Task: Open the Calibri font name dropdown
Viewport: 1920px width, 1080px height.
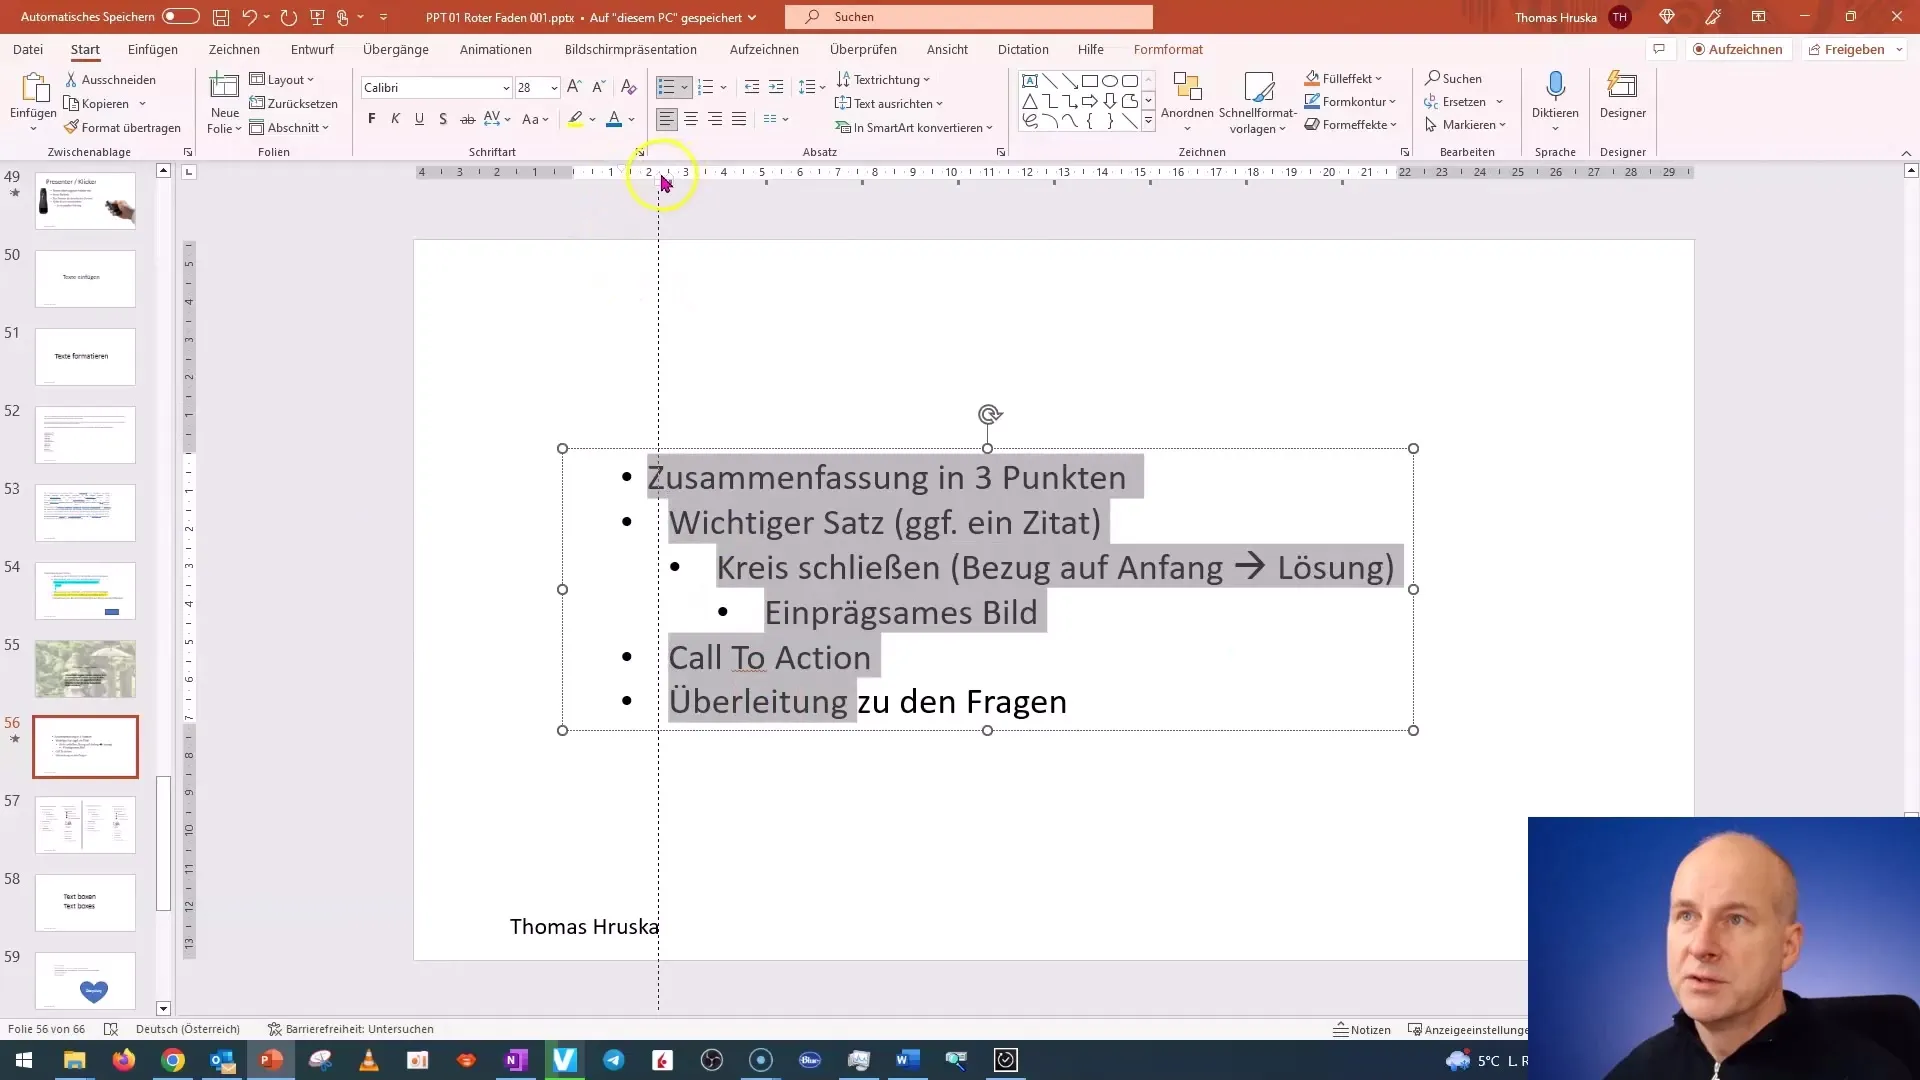Action: [505, 88]
